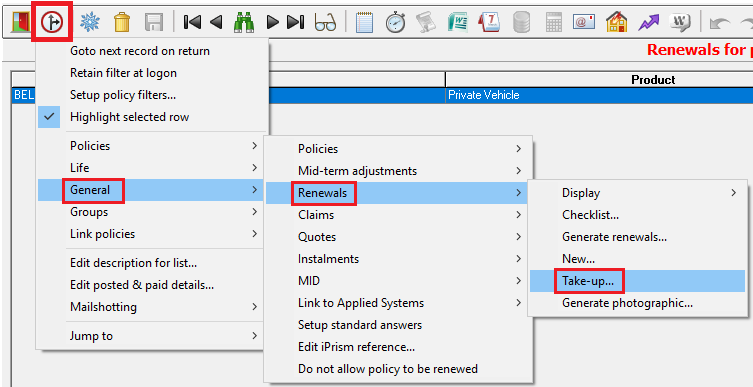Open the Renewals submenu
The height and width of the screenshot is (387, 753).
coord(398,193)
